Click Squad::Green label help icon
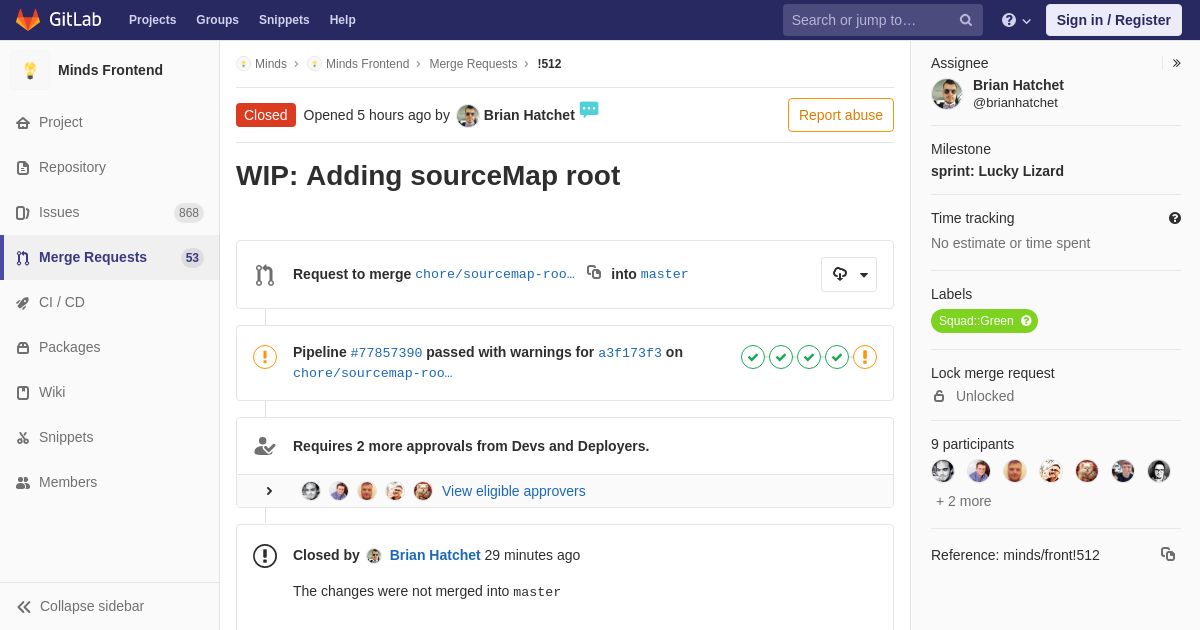Viewport: 1200px width, 630px height. pyautogui.click(x=1026, y=321)
